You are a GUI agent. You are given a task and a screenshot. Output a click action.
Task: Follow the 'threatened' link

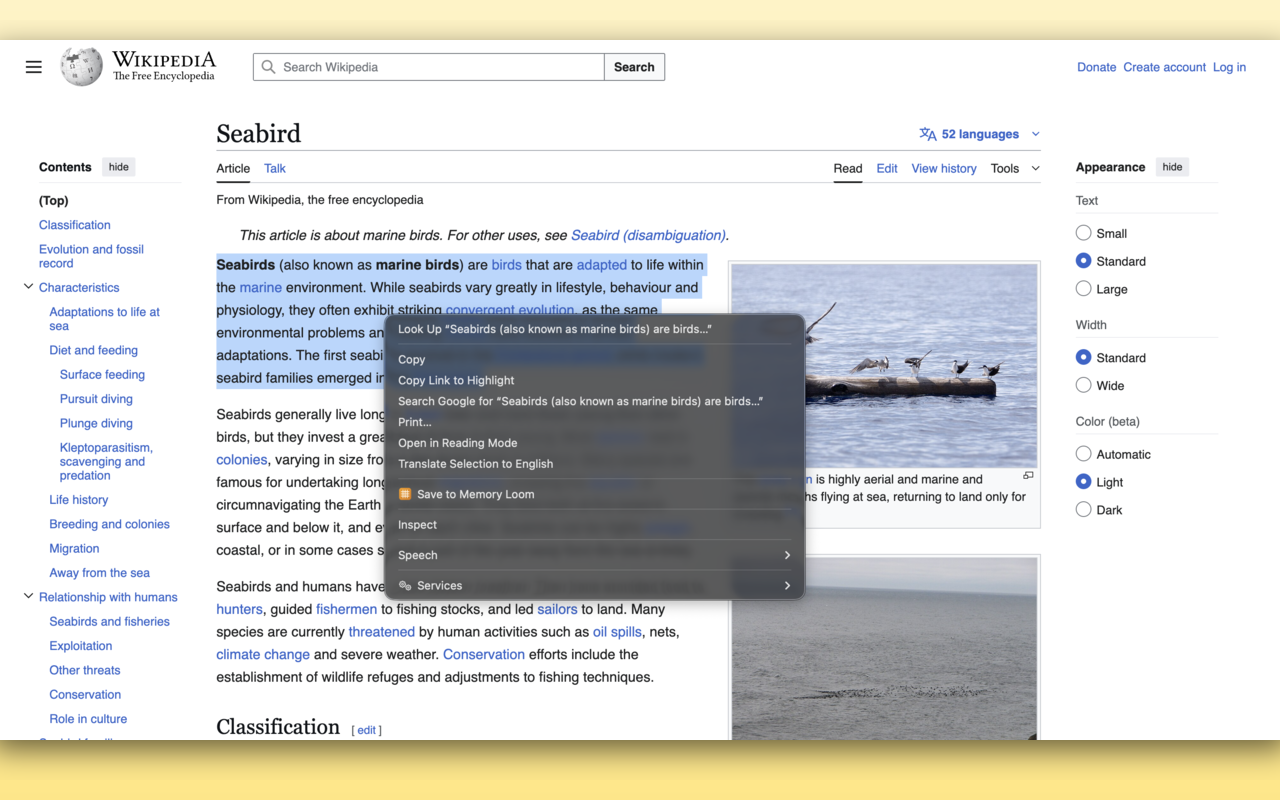[x=382, y=632]
